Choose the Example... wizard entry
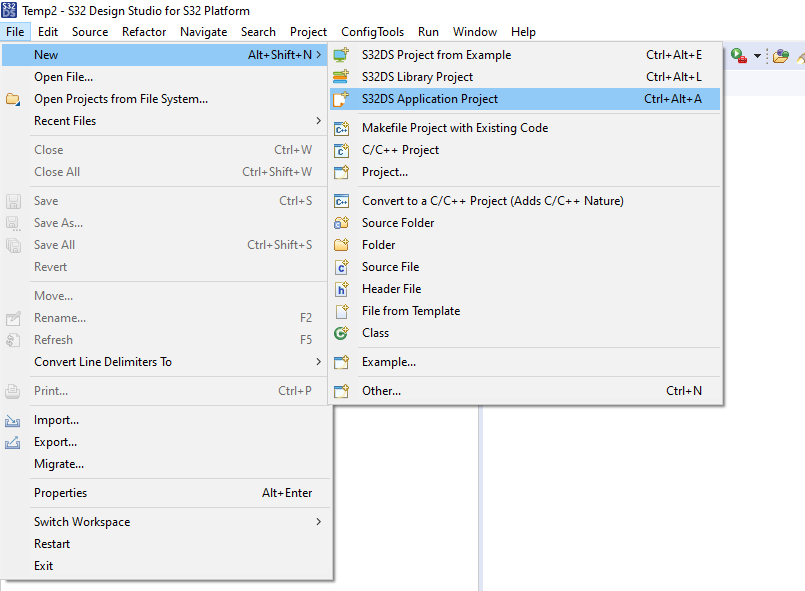This screenshot has height=591, width=805. [x=381, y=361]
